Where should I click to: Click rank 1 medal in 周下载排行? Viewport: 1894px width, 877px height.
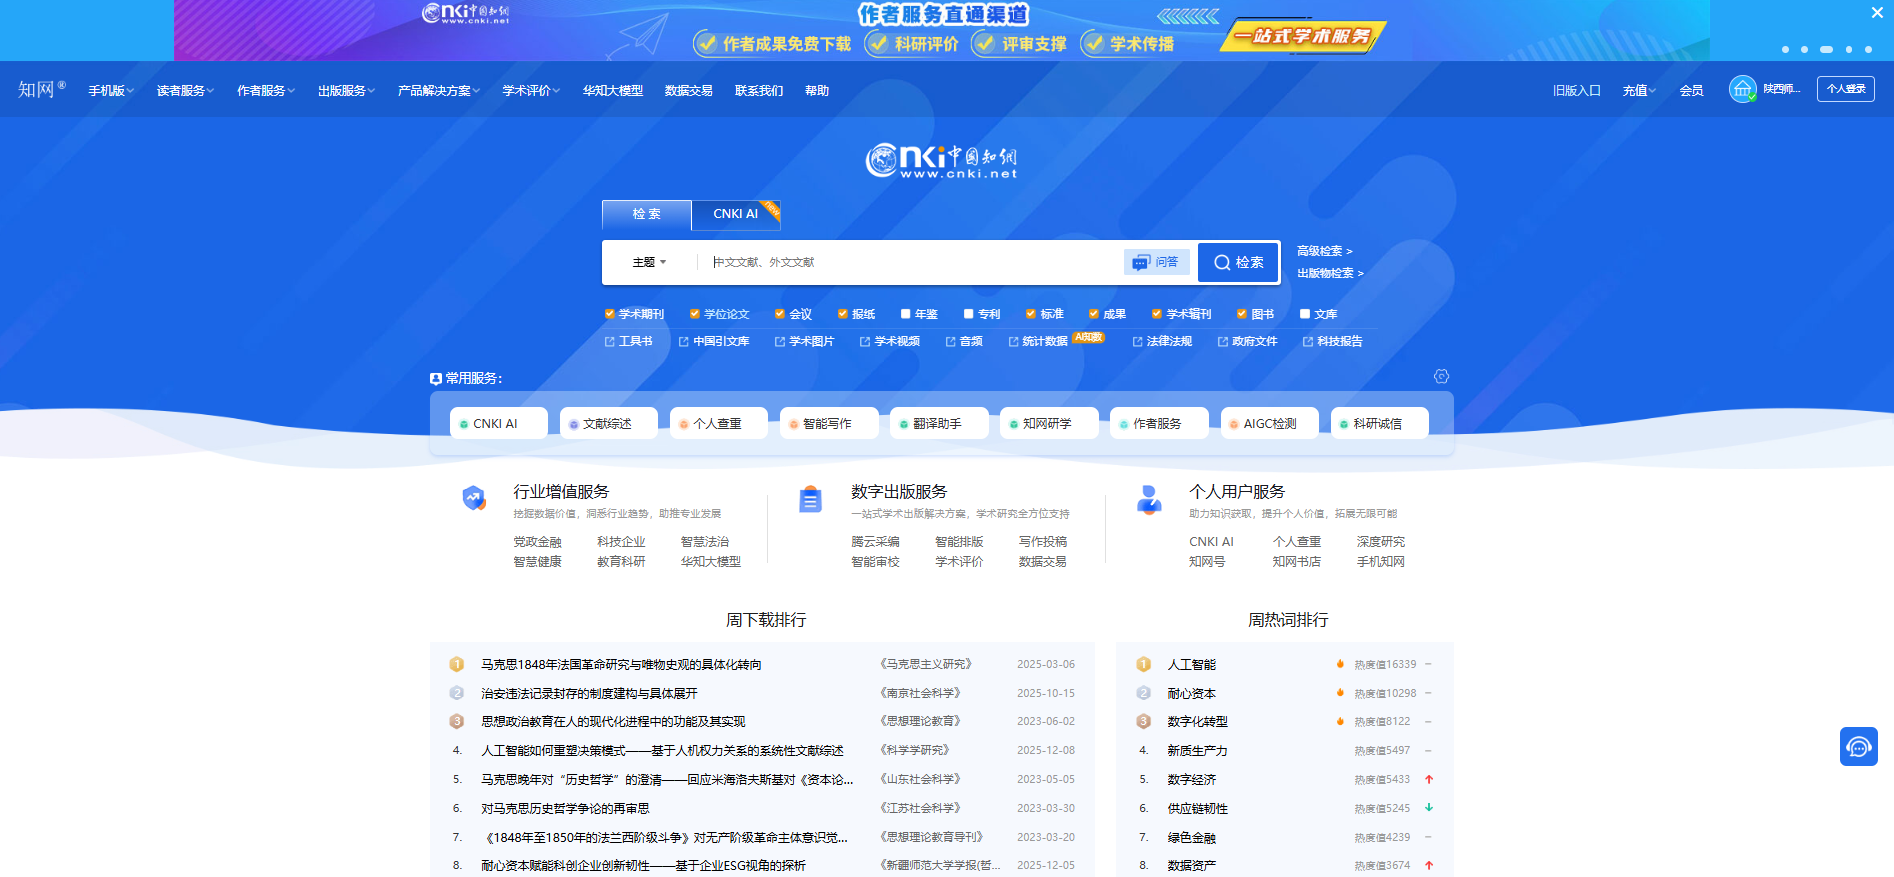tap(457, 664)
